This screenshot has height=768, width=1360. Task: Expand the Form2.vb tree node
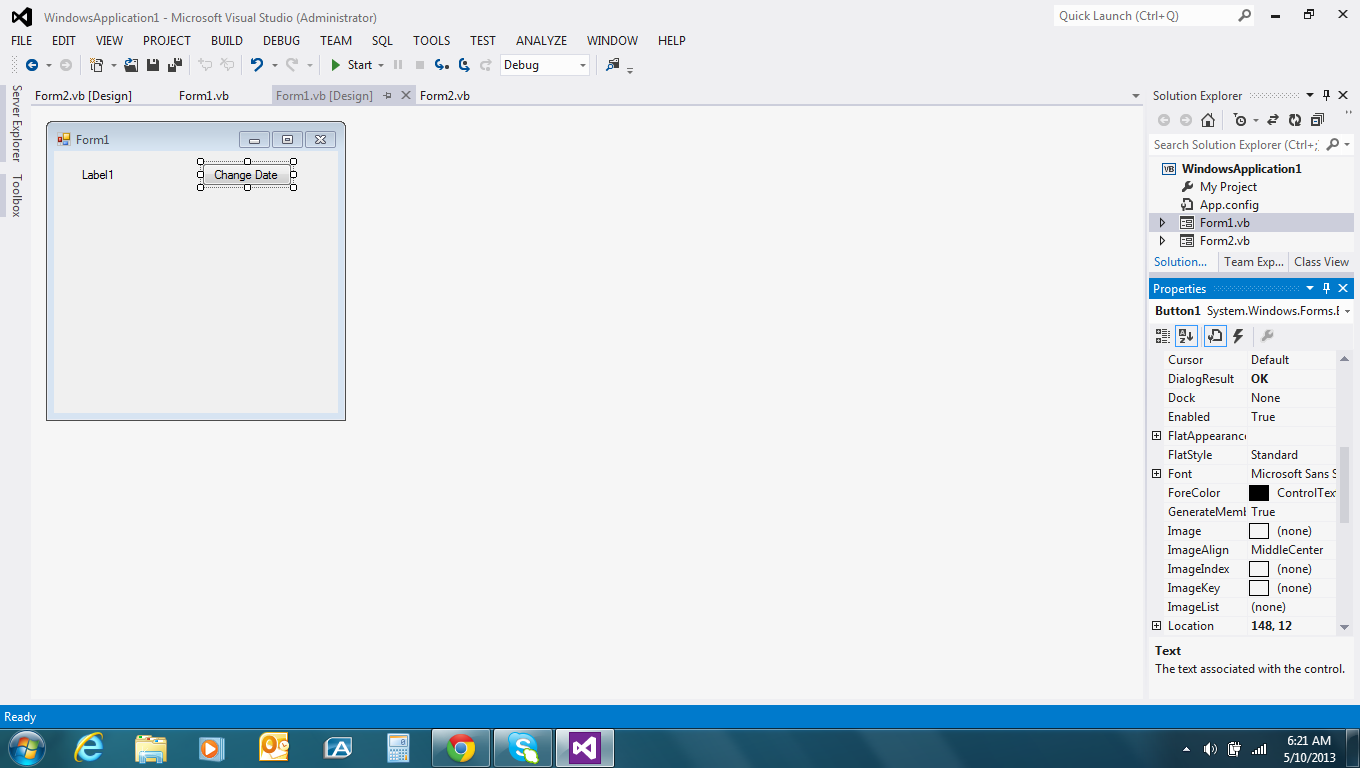pos(1162,241)
